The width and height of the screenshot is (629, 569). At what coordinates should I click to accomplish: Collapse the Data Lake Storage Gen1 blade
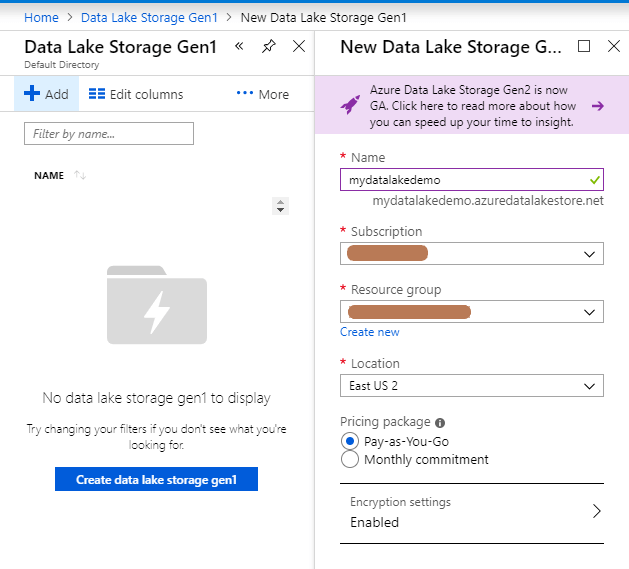pyautogui.click(x=239, y=46)
